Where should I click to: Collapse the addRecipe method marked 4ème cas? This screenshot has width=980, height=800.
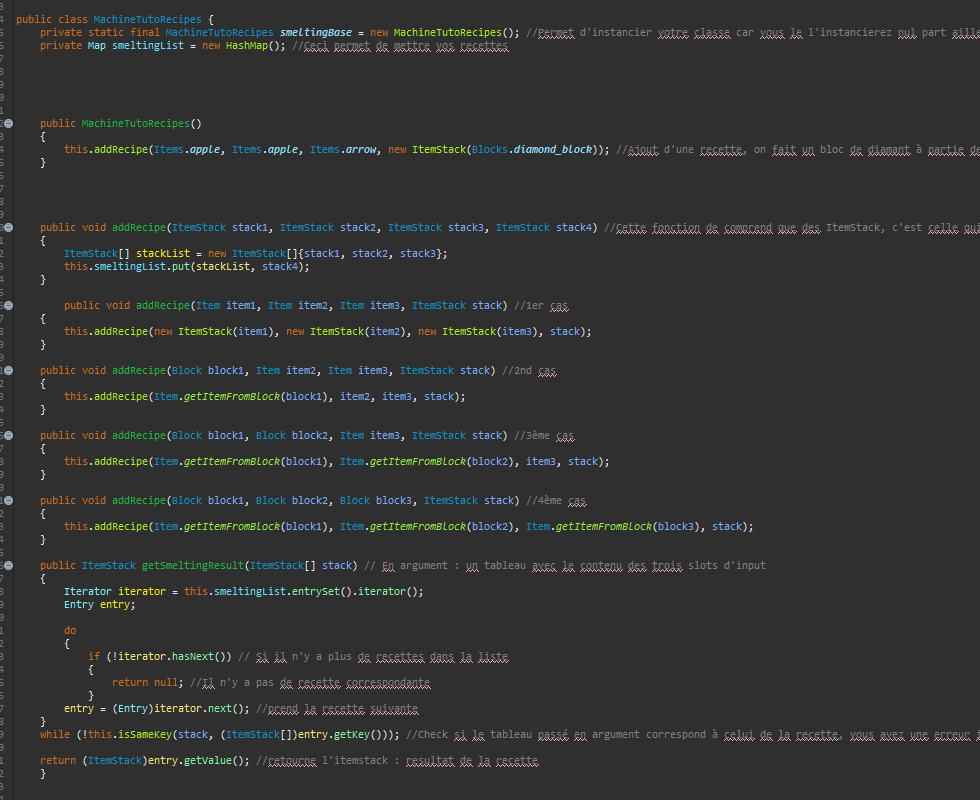point(8,500)
